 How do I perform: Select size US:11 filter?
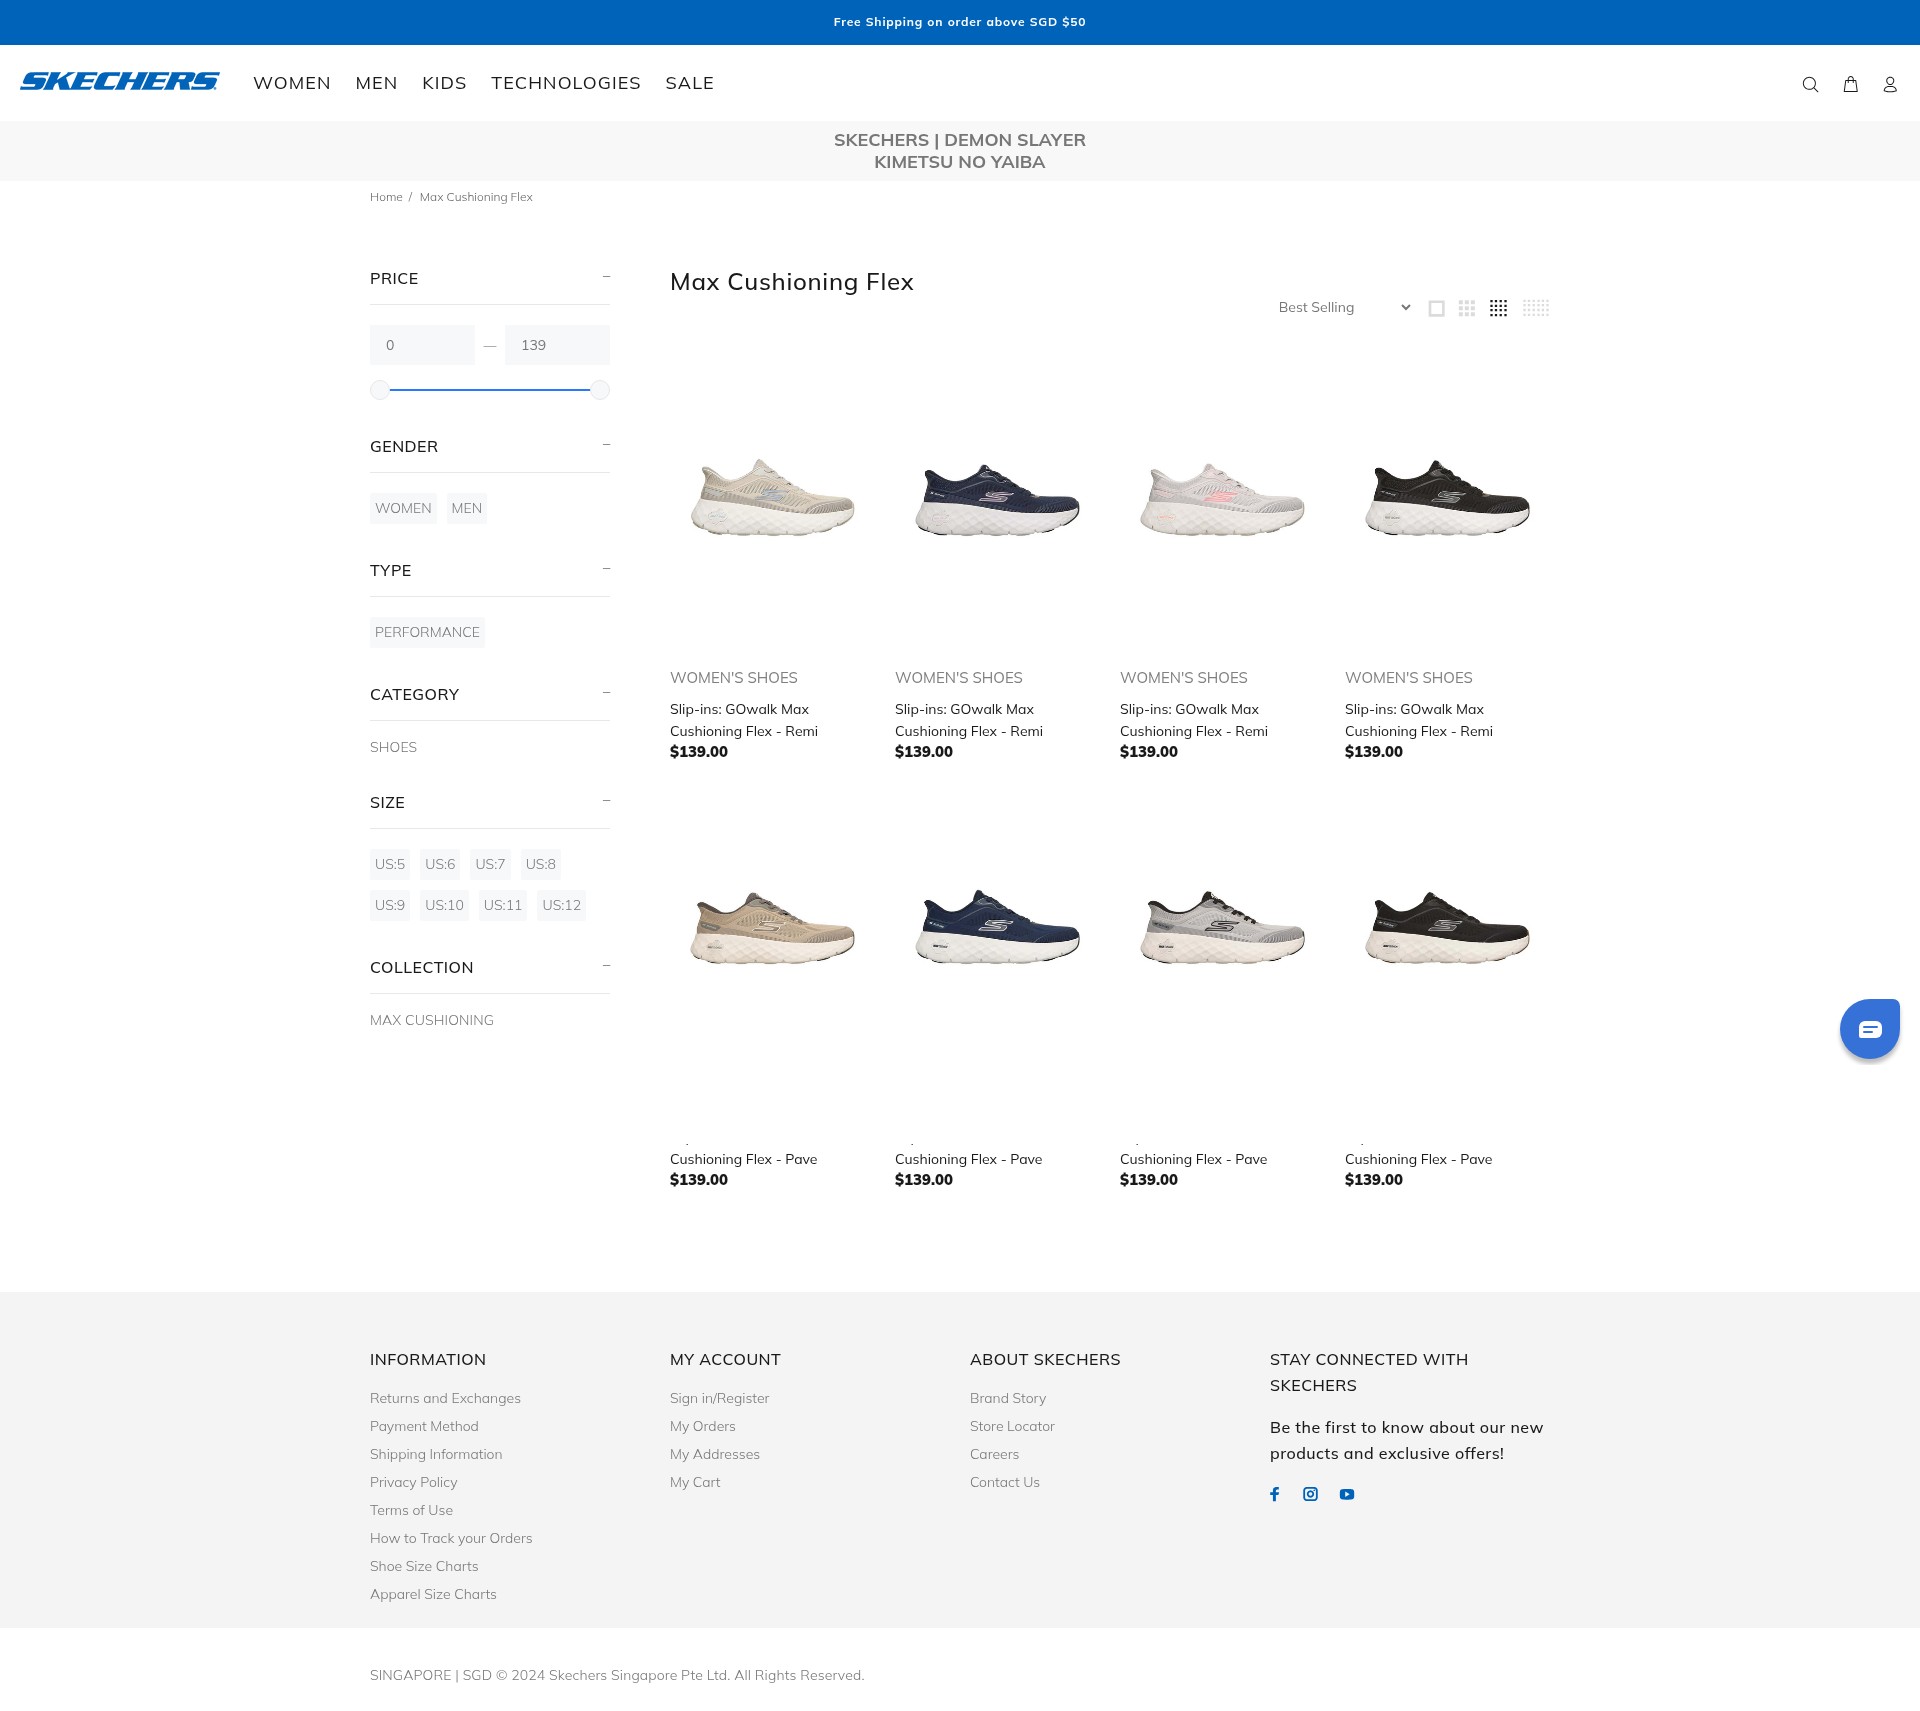[x=503, y=905]
